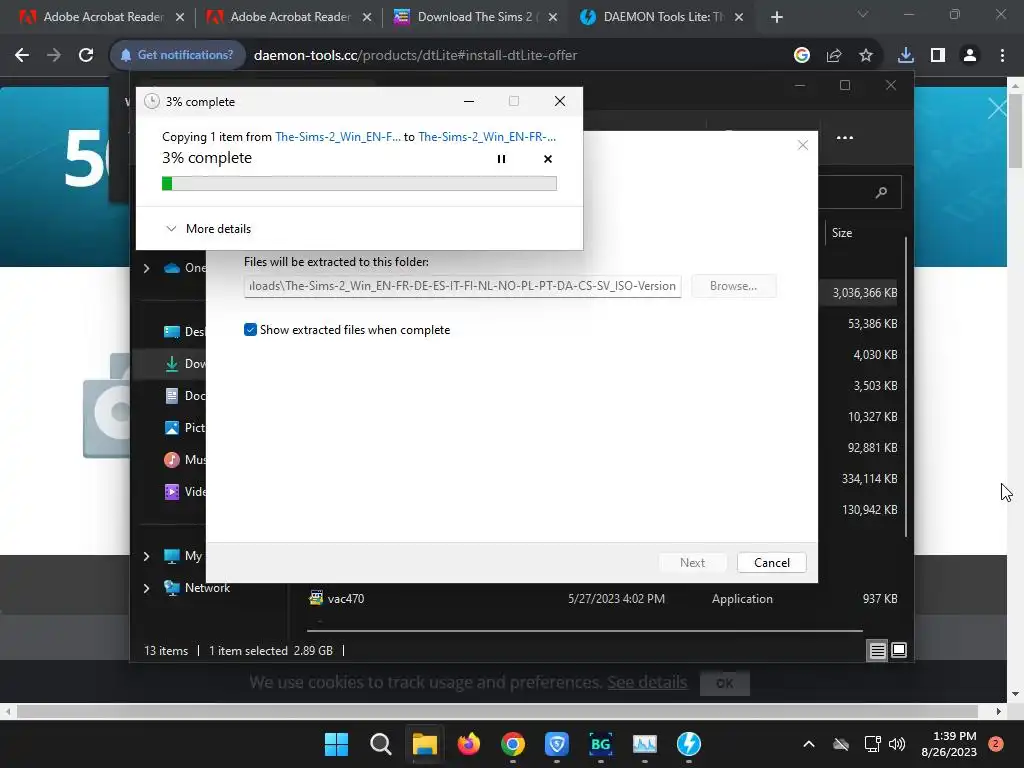
Task: Go back in Chrome
Action: coord(22,56)
